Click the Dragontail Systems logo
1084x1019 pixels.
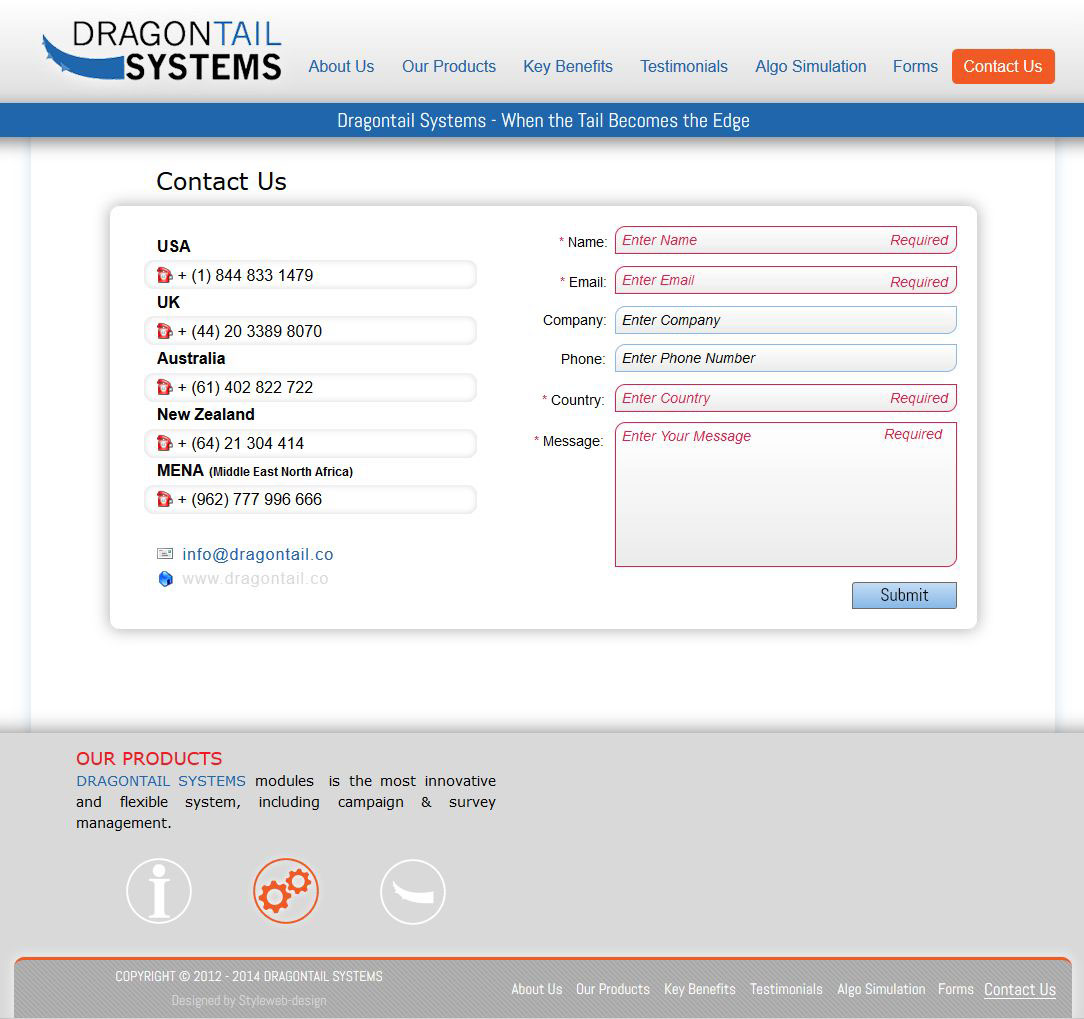(x=162, y=50)
